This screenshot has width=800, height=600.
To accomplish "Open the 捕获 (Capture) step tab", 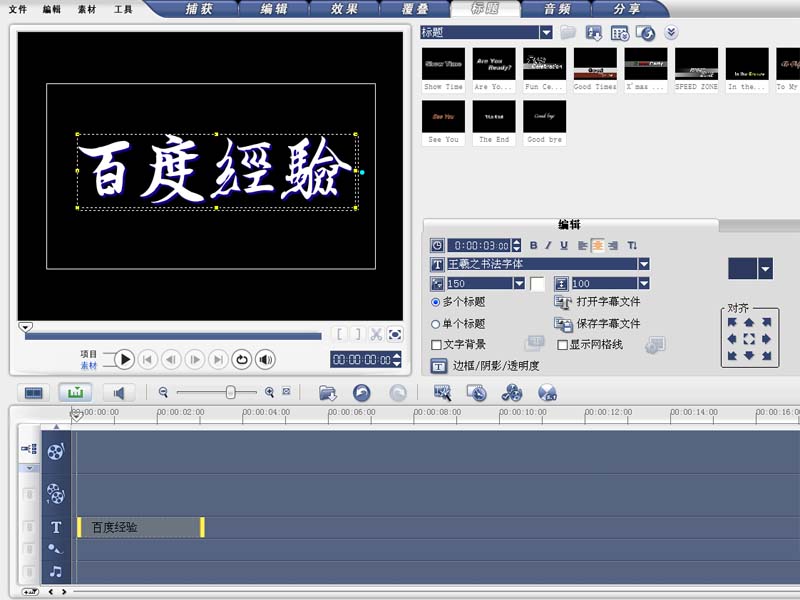I will tap(198, 9).
